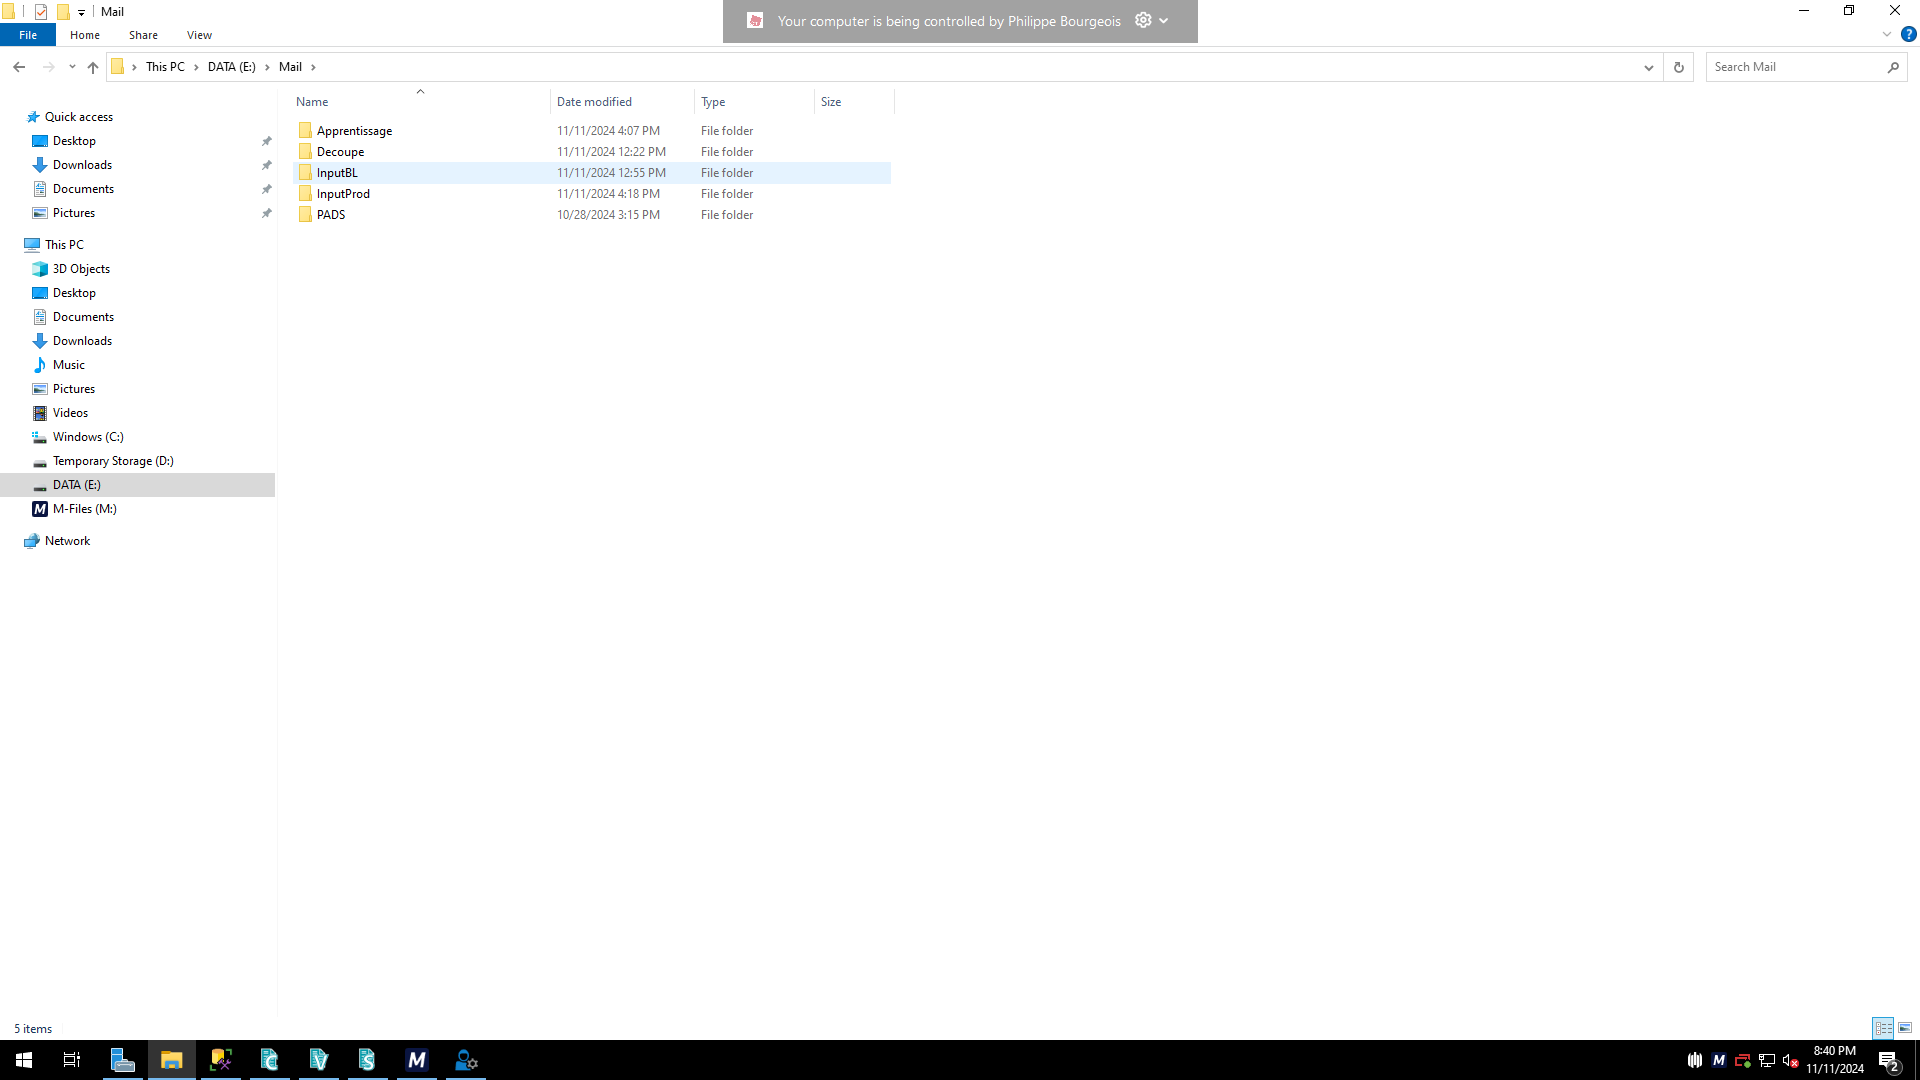Screen dimensions: 1920x1080
Task: Expand chevron after Mail breadcrumb
Action: (x=313, y=67)
